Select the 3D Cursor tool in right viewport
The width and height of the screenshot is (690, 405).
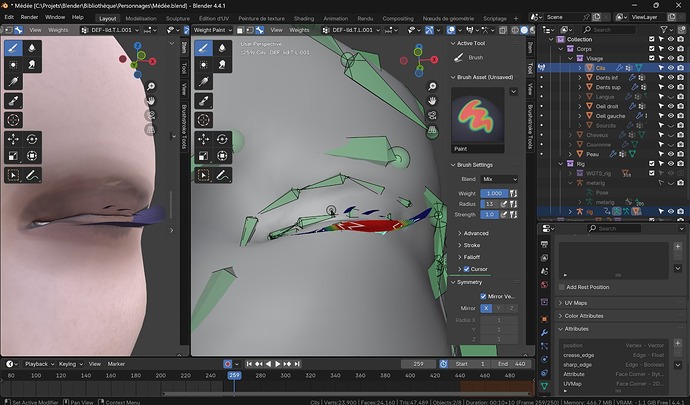coord(203,120)
